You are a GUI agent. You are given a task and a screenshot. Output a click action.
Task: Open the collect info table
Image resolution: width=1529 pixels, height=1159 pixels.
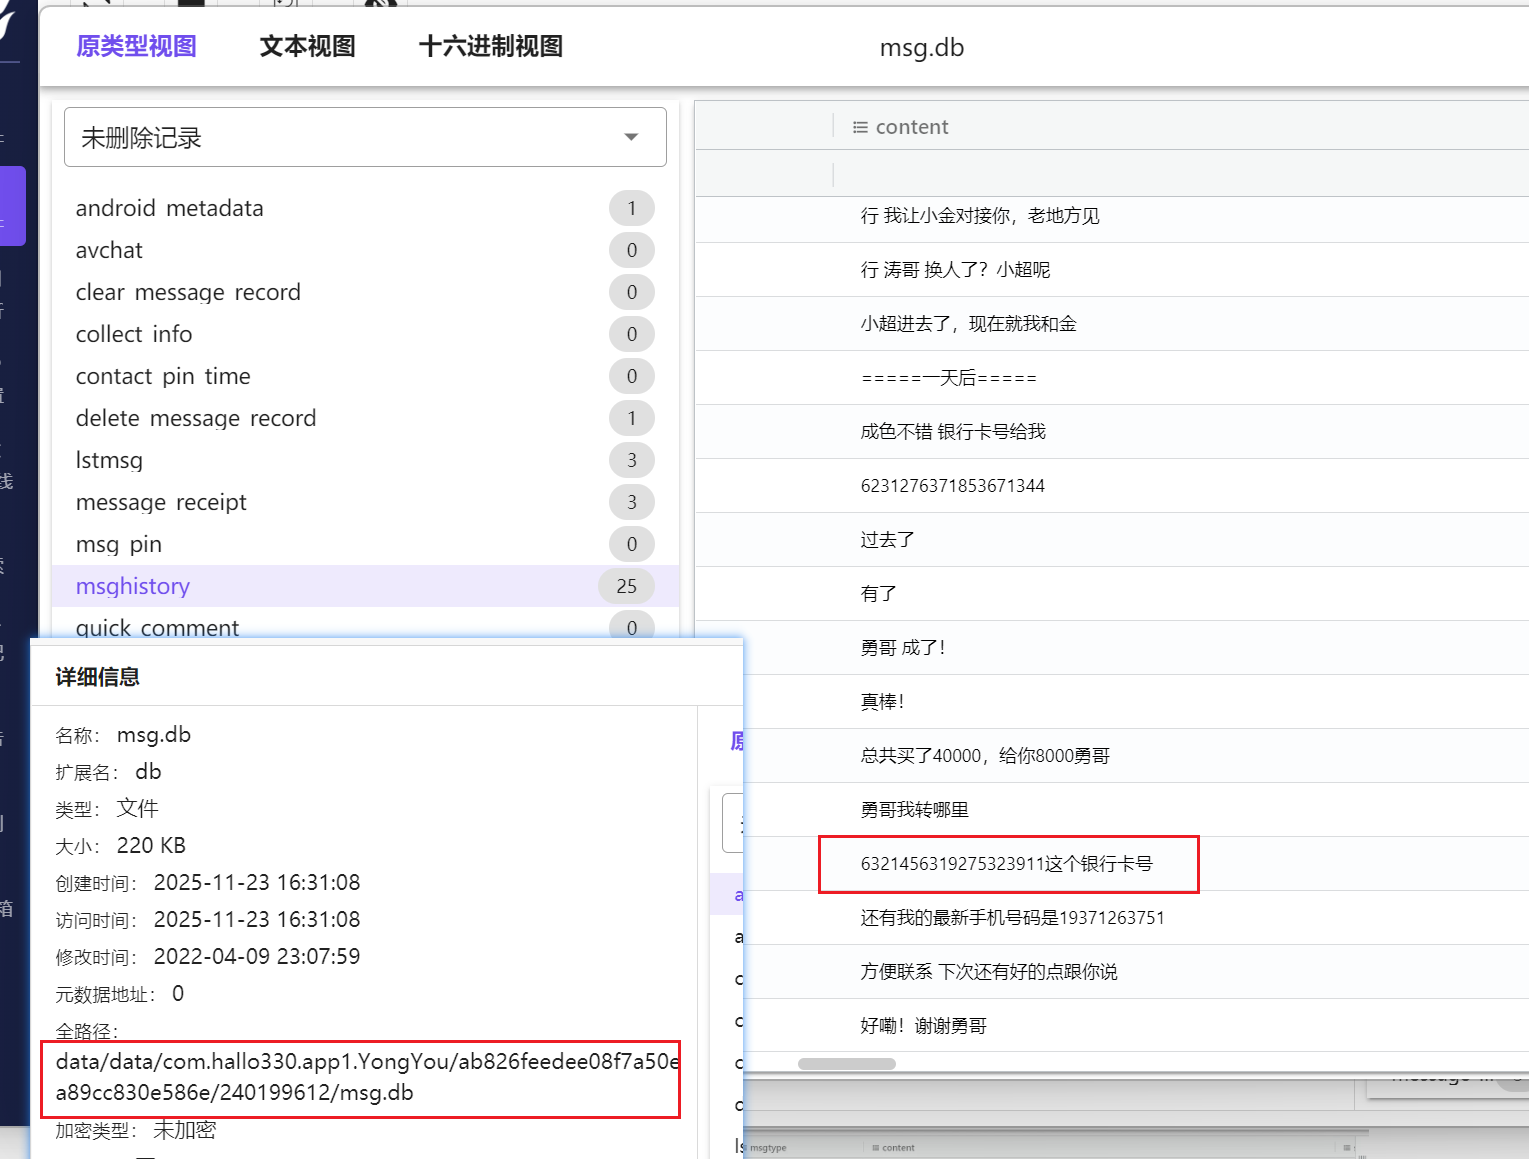point(134,334)
